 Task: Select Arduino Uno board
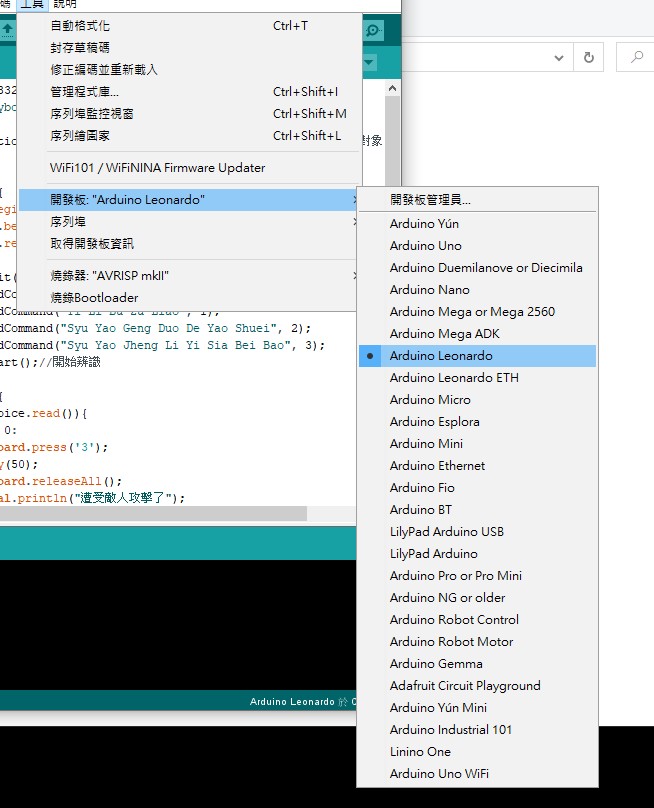(477, 246)
